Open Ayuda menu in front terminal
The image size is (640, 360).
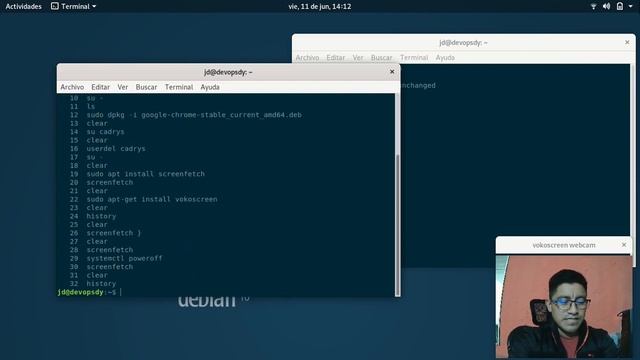click(210, 87)
